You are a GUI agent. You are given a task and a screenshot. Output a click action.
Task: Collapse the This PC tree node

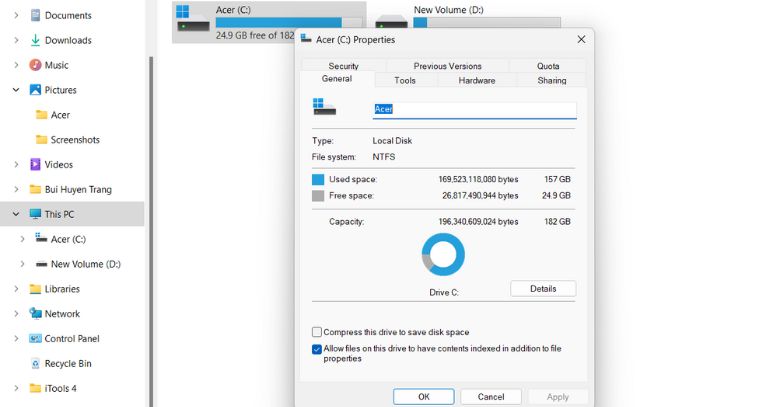[16, 214]
